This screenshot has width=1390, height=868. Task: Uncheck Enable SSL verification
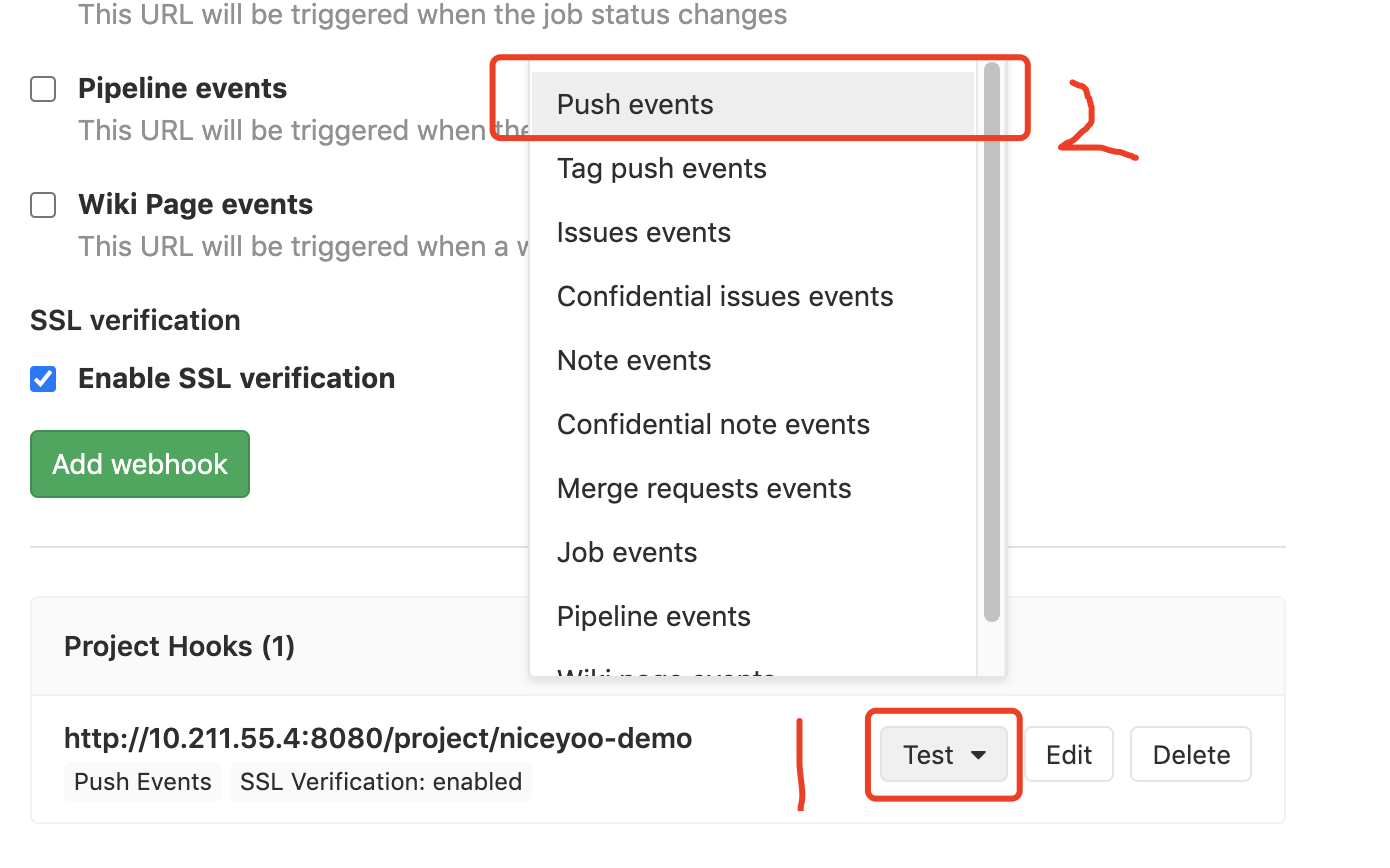[x=43, y=379]
